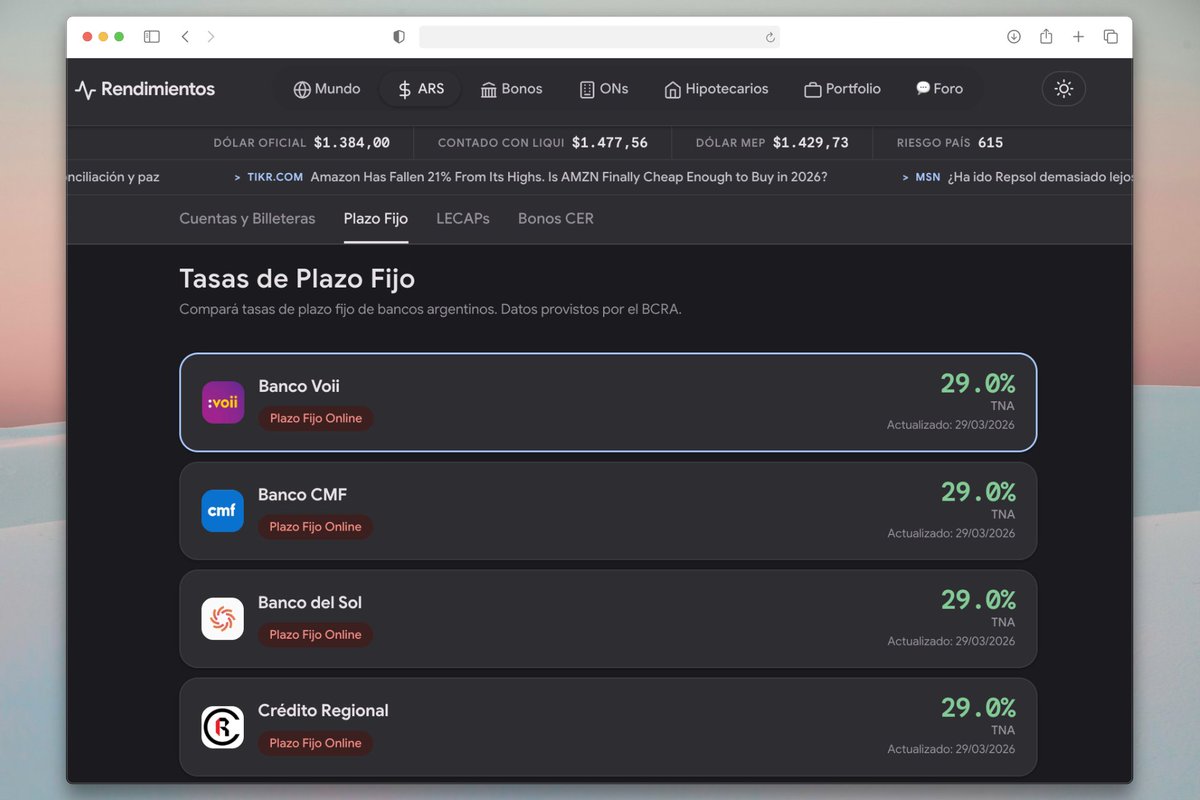Open a new Safari tab
The width and height of the screenshot is (1200, 800).
(x=1078, y=37)
